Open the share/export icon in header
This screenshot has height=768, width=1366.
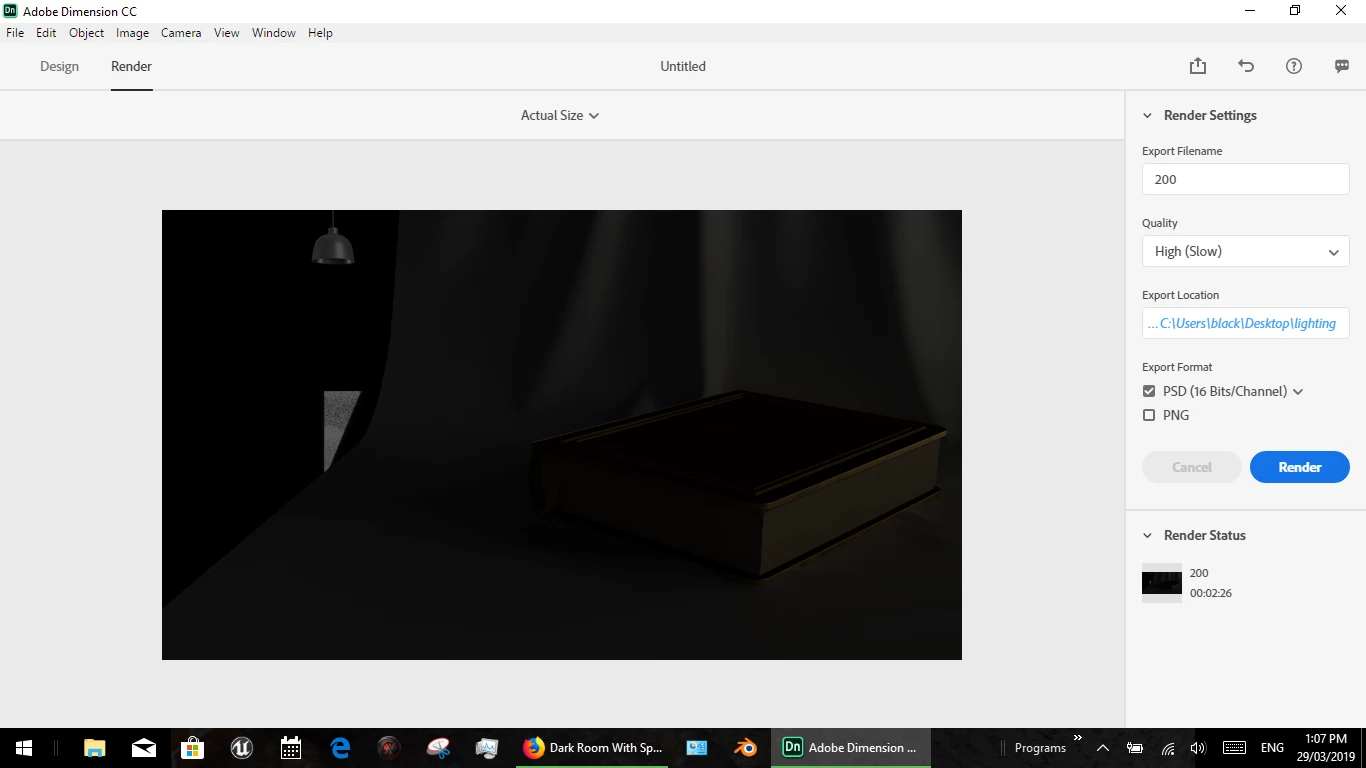click(1198, 66)
